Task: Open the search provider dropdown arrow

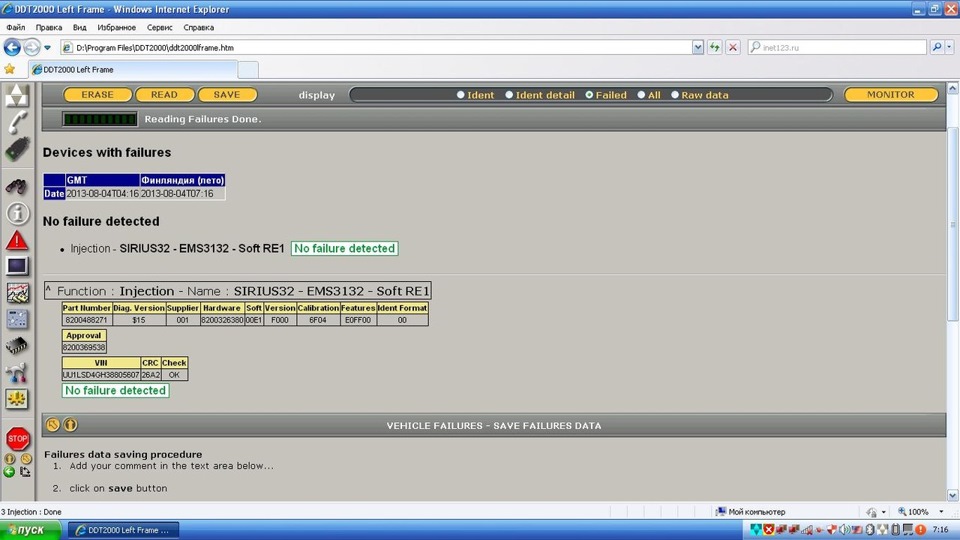Action: click(950, 47)
